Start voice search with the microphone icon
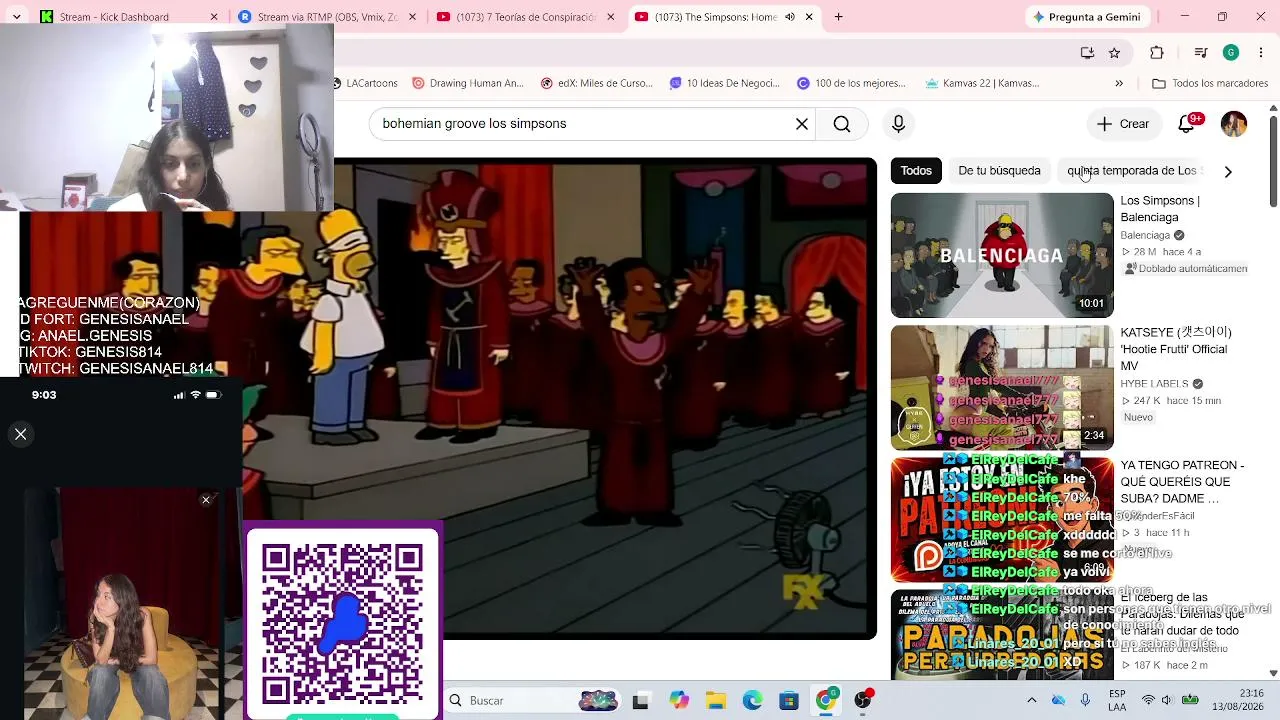 [x=898, y=124]
